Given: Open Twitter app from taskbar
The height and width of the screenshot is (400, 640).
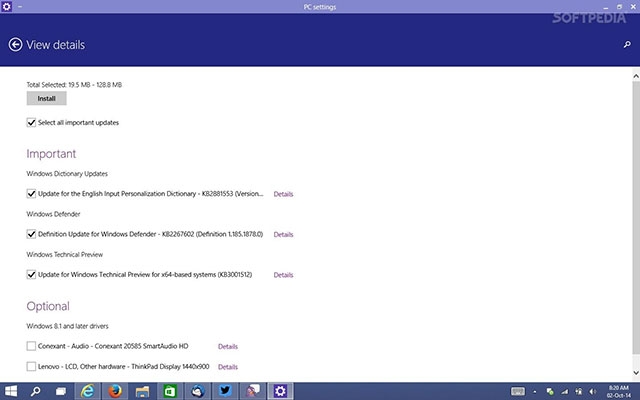Looking at the screenshot, I should click(x=225, y=390).
